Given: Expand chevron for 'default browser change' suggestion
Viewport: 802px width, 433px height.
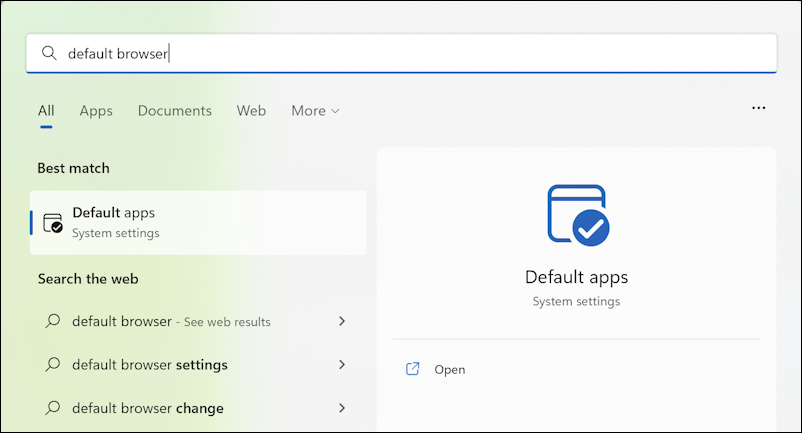Looking at the screenshot, I should [x=342, y=408].
